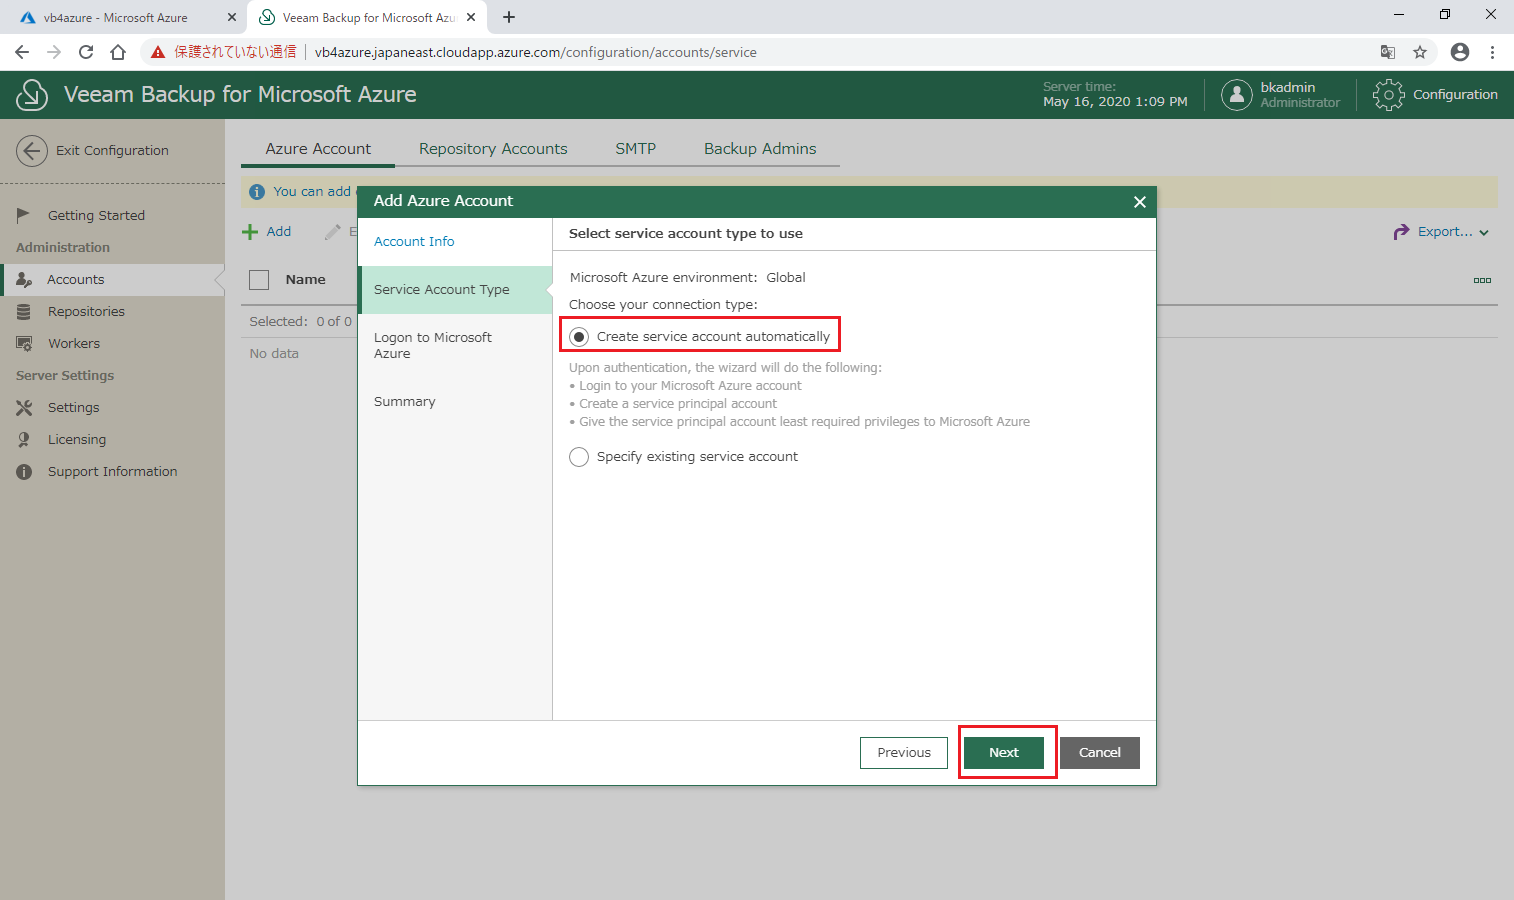Switch to Azure Account tab
Viewport: 1514px width, 900px height.
[318, 149]
